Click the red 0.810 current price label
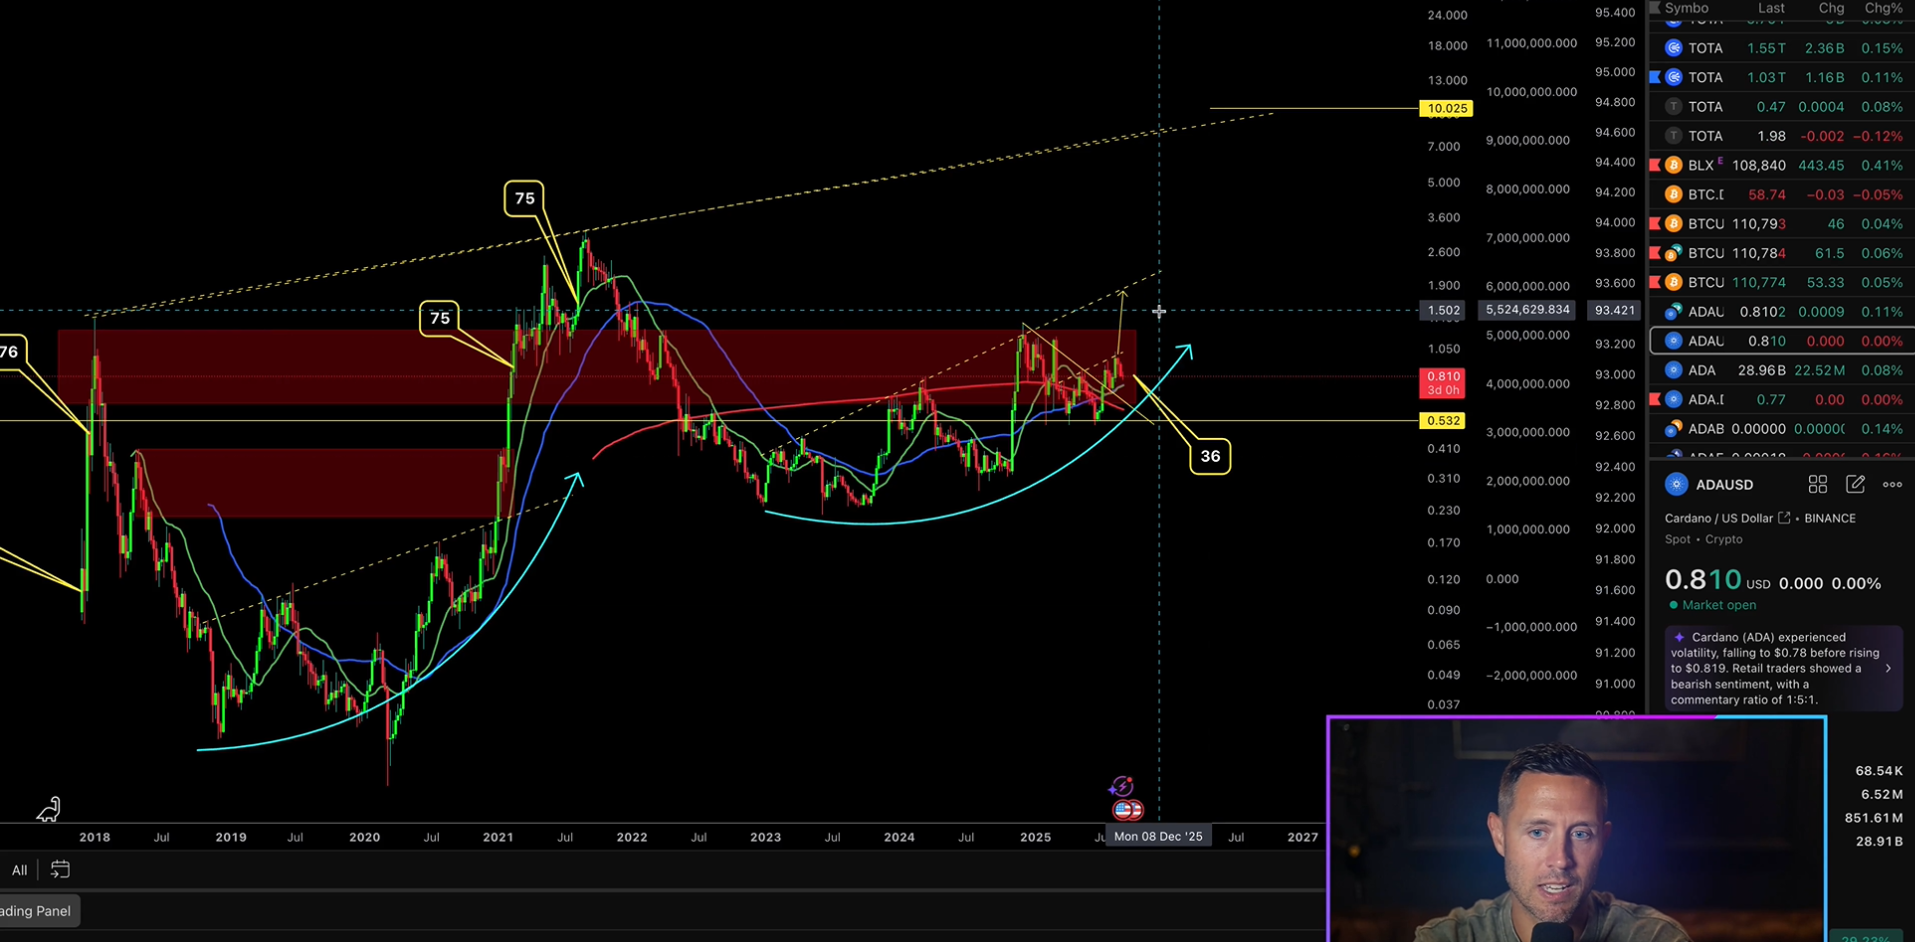 tap(1442, 383)
